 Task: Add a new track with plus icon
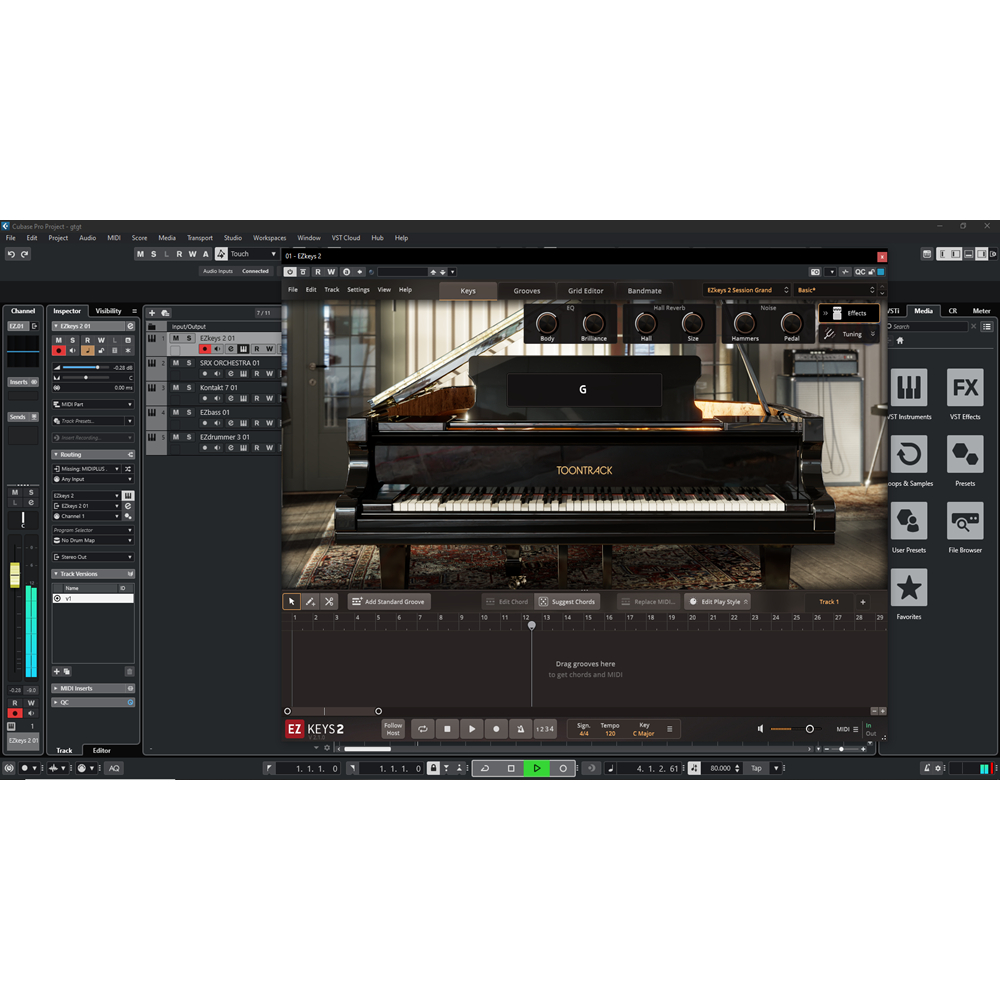(152, 312)
